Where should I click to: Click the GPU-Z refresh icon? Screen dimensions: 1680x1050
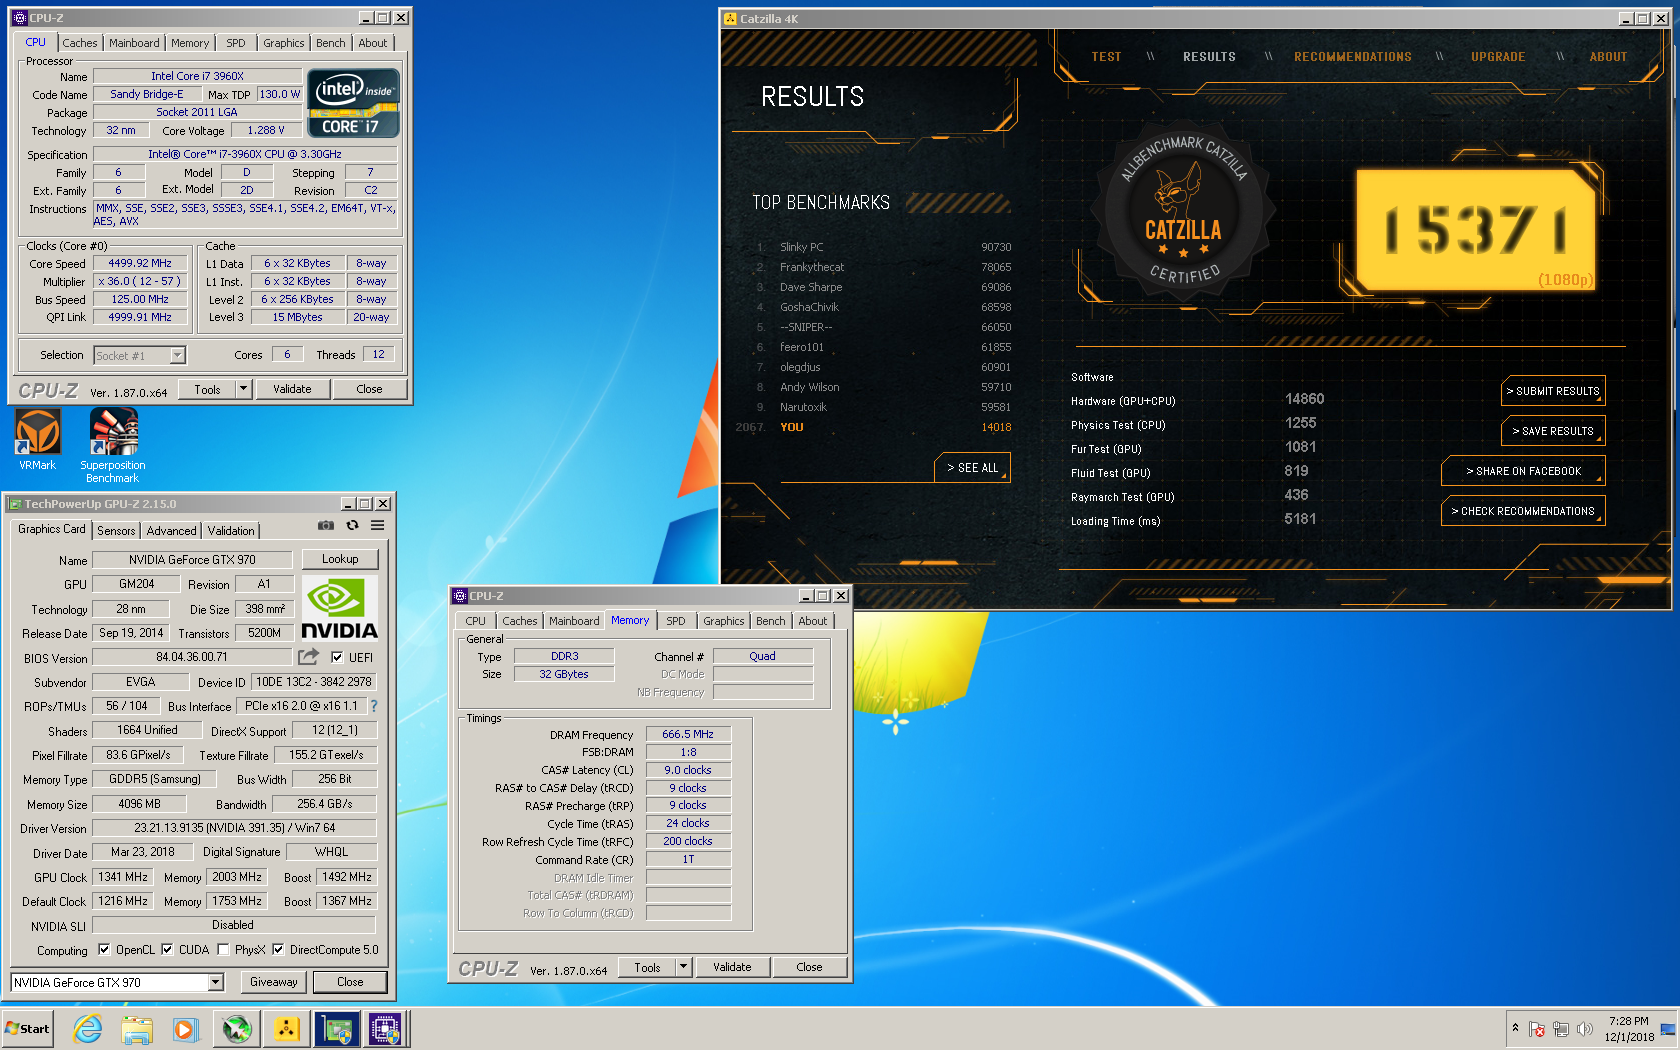coord(352,525)
